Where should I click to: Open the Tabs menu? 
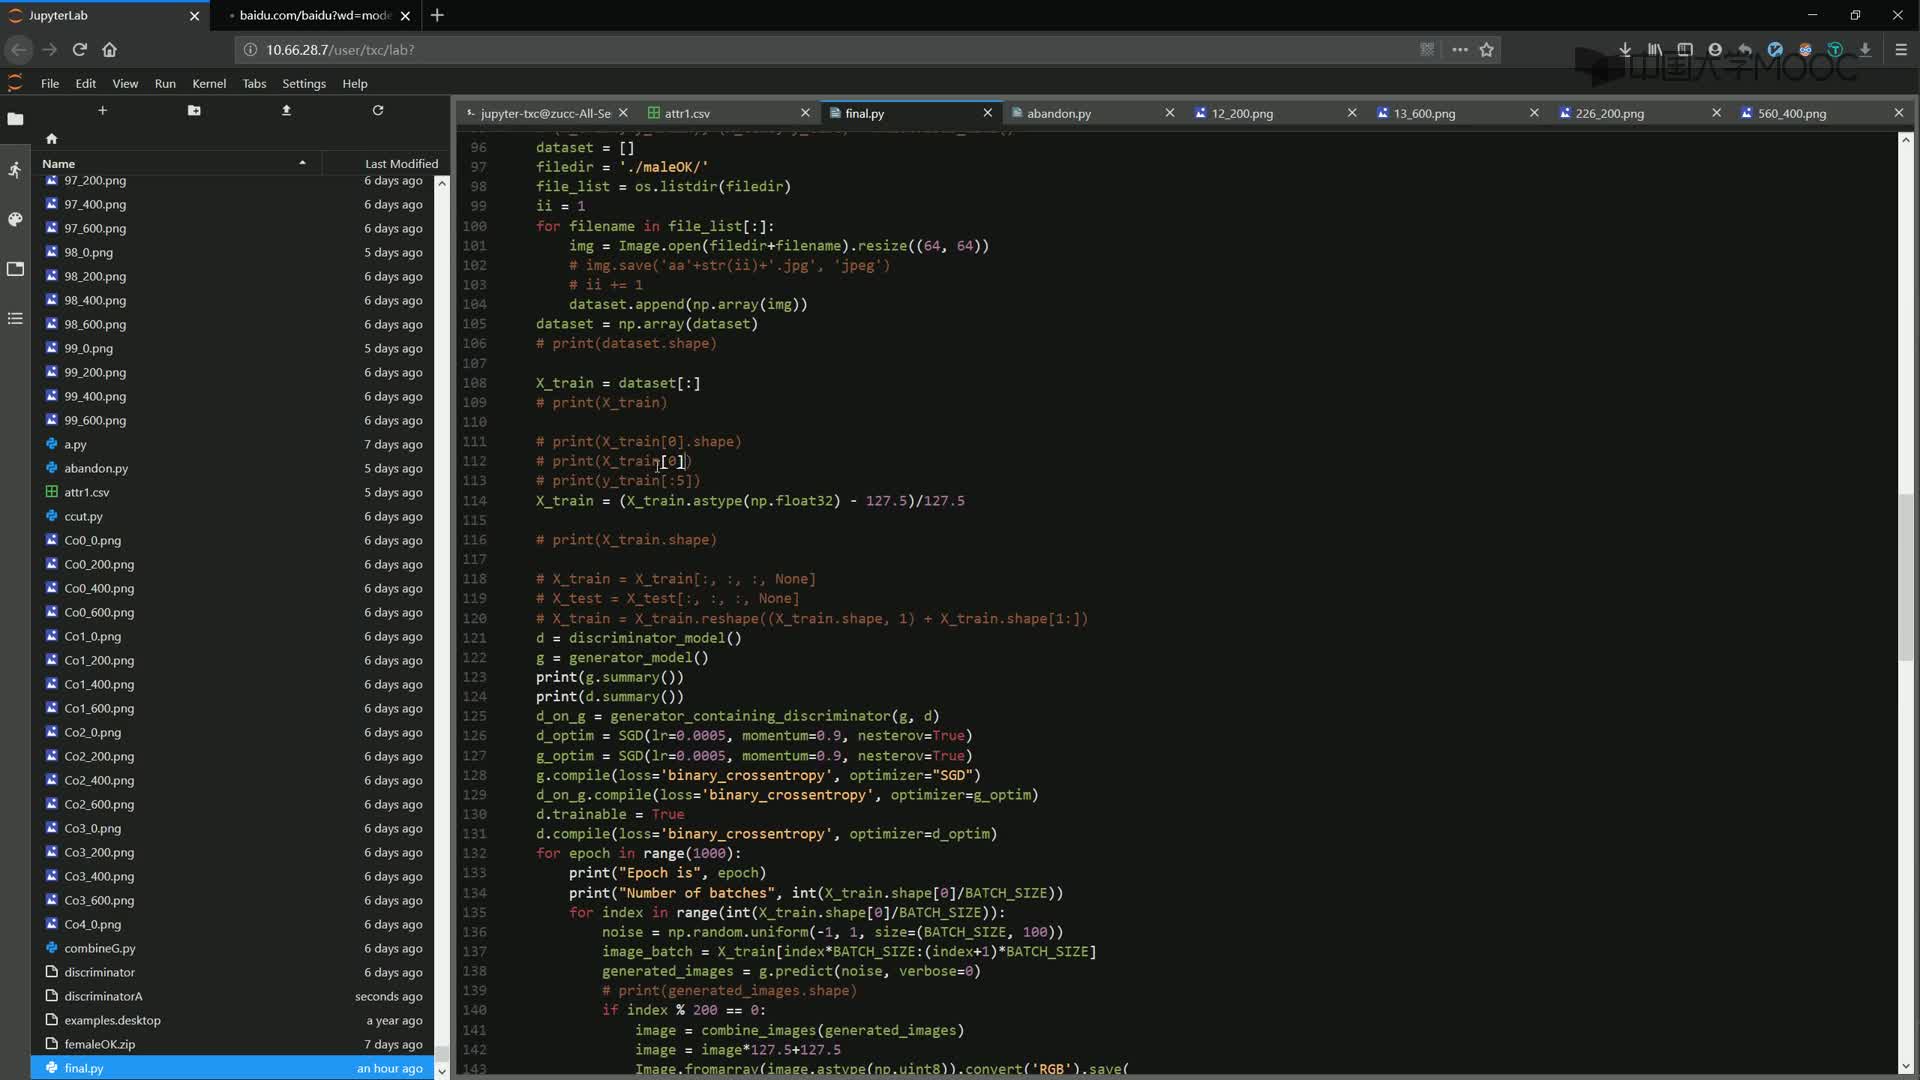[x=254, y=84]
